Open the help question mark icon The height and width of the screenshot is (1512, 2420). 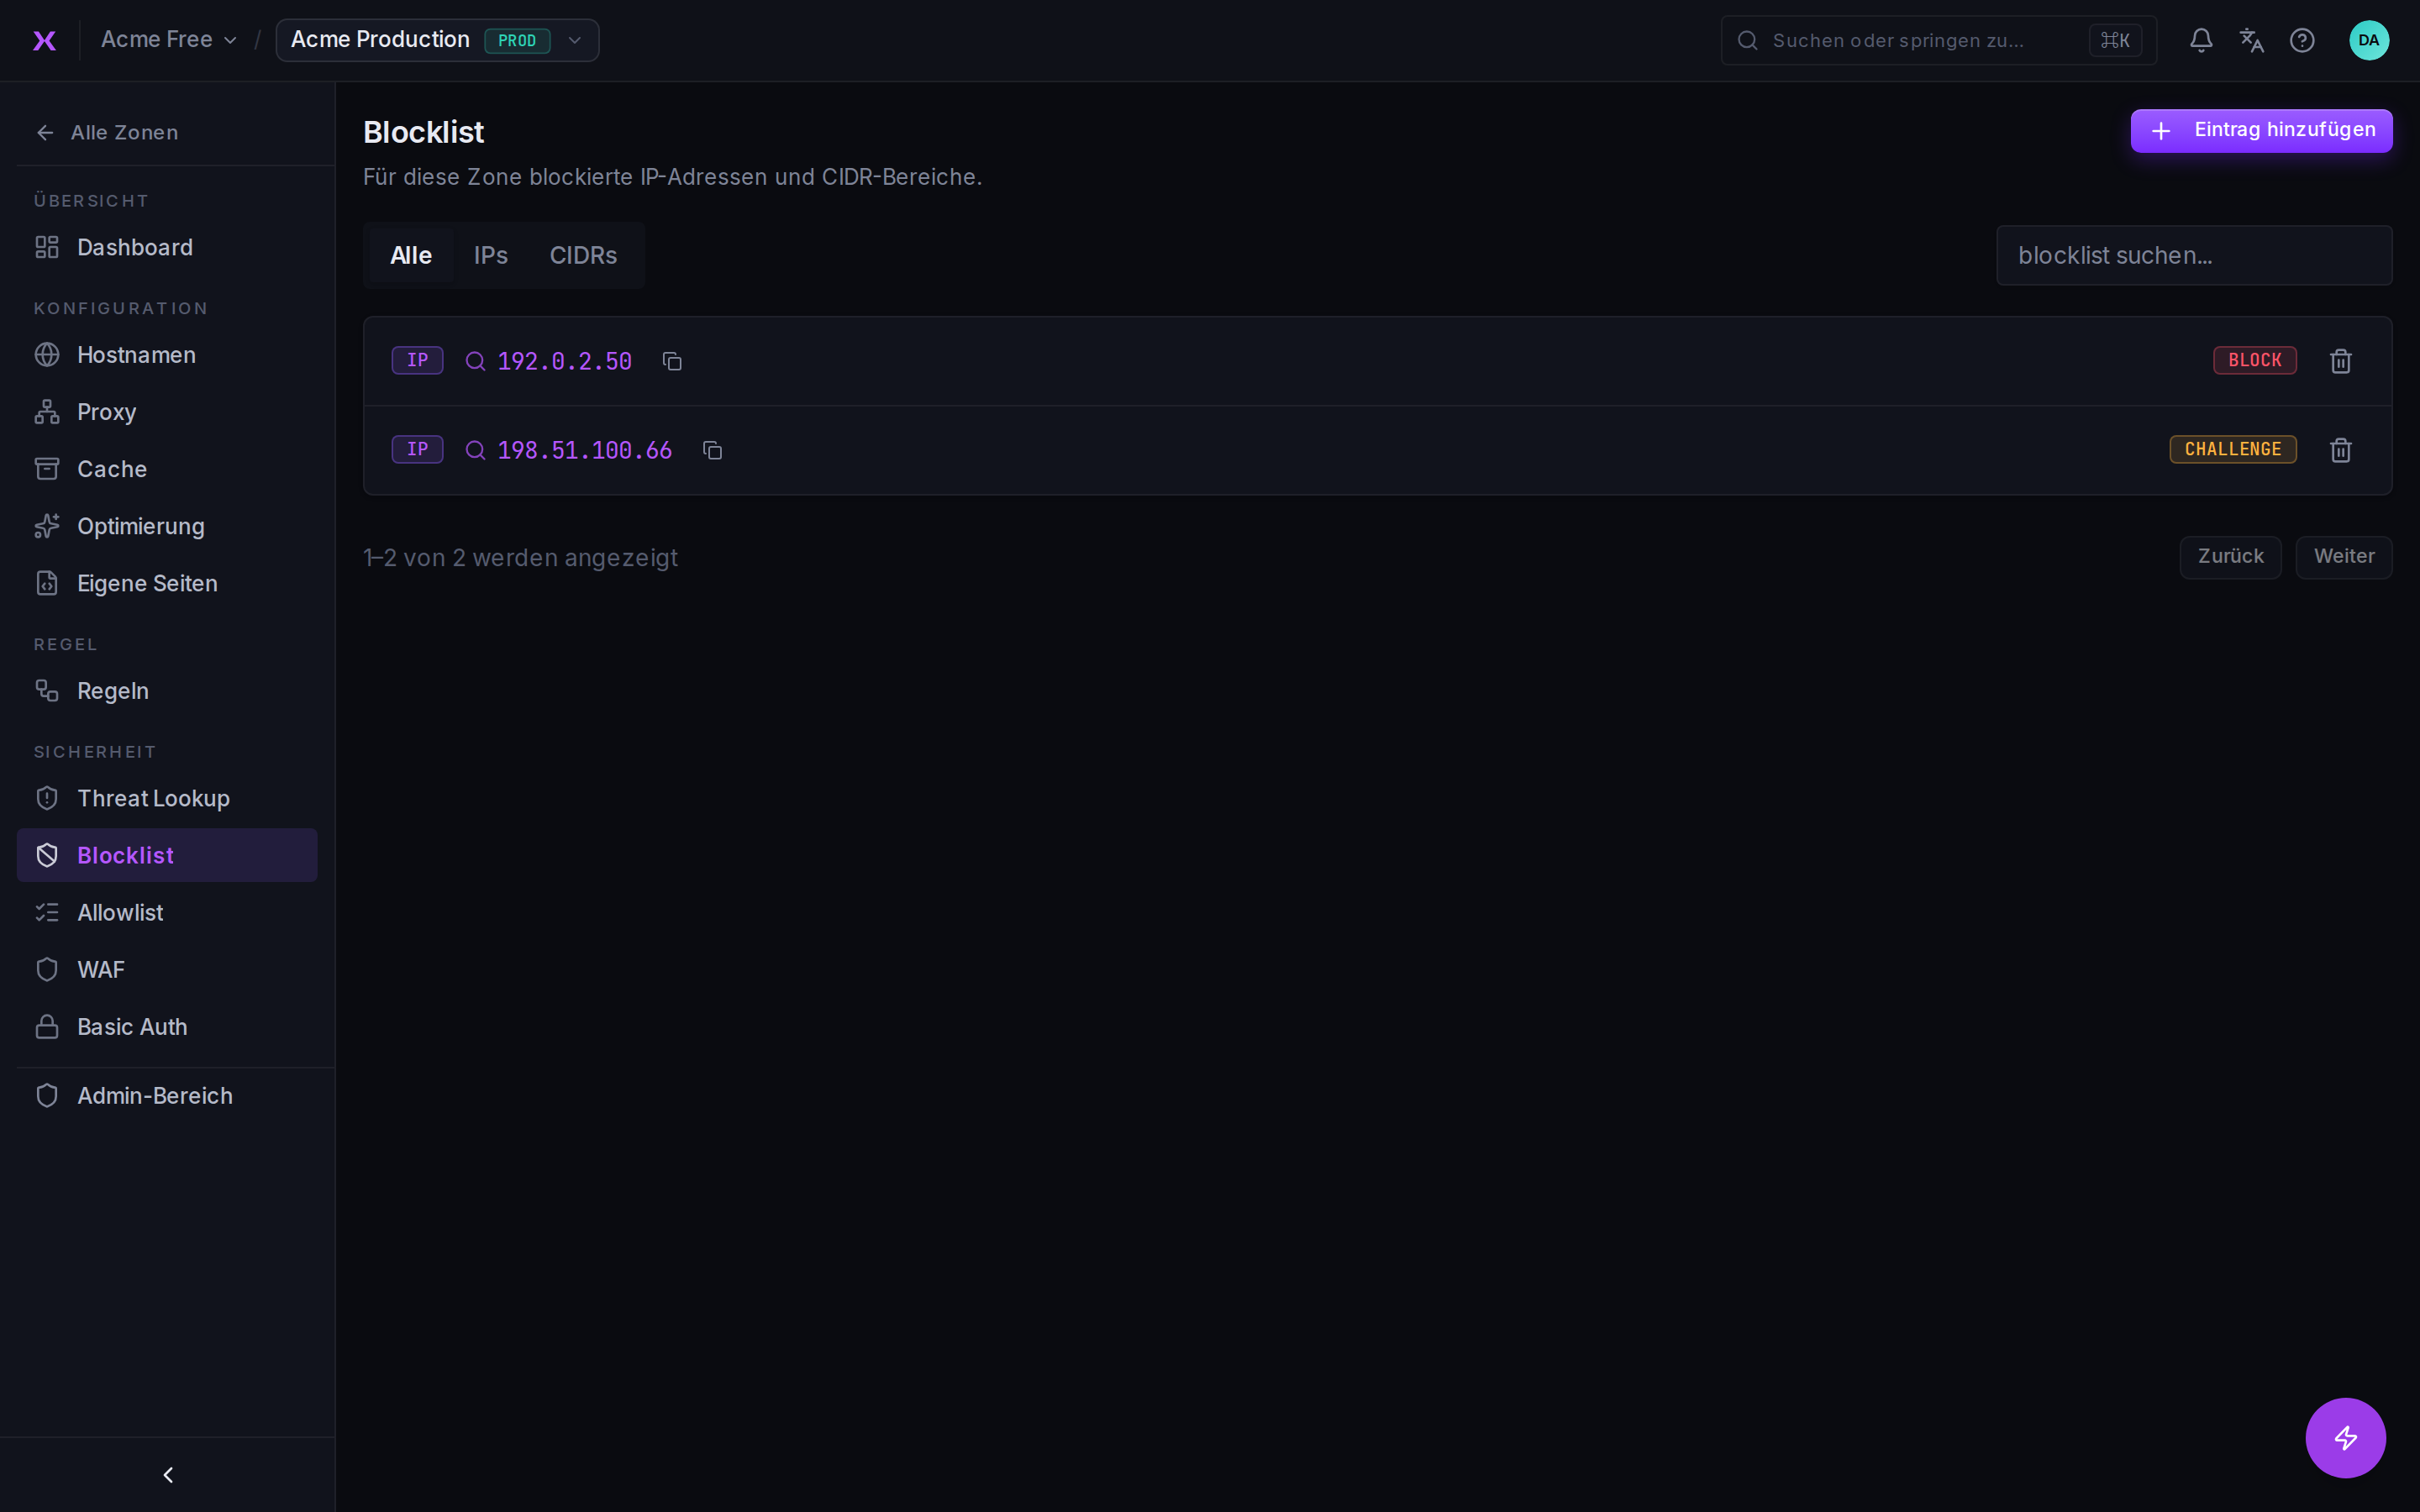coord(2302,40)
